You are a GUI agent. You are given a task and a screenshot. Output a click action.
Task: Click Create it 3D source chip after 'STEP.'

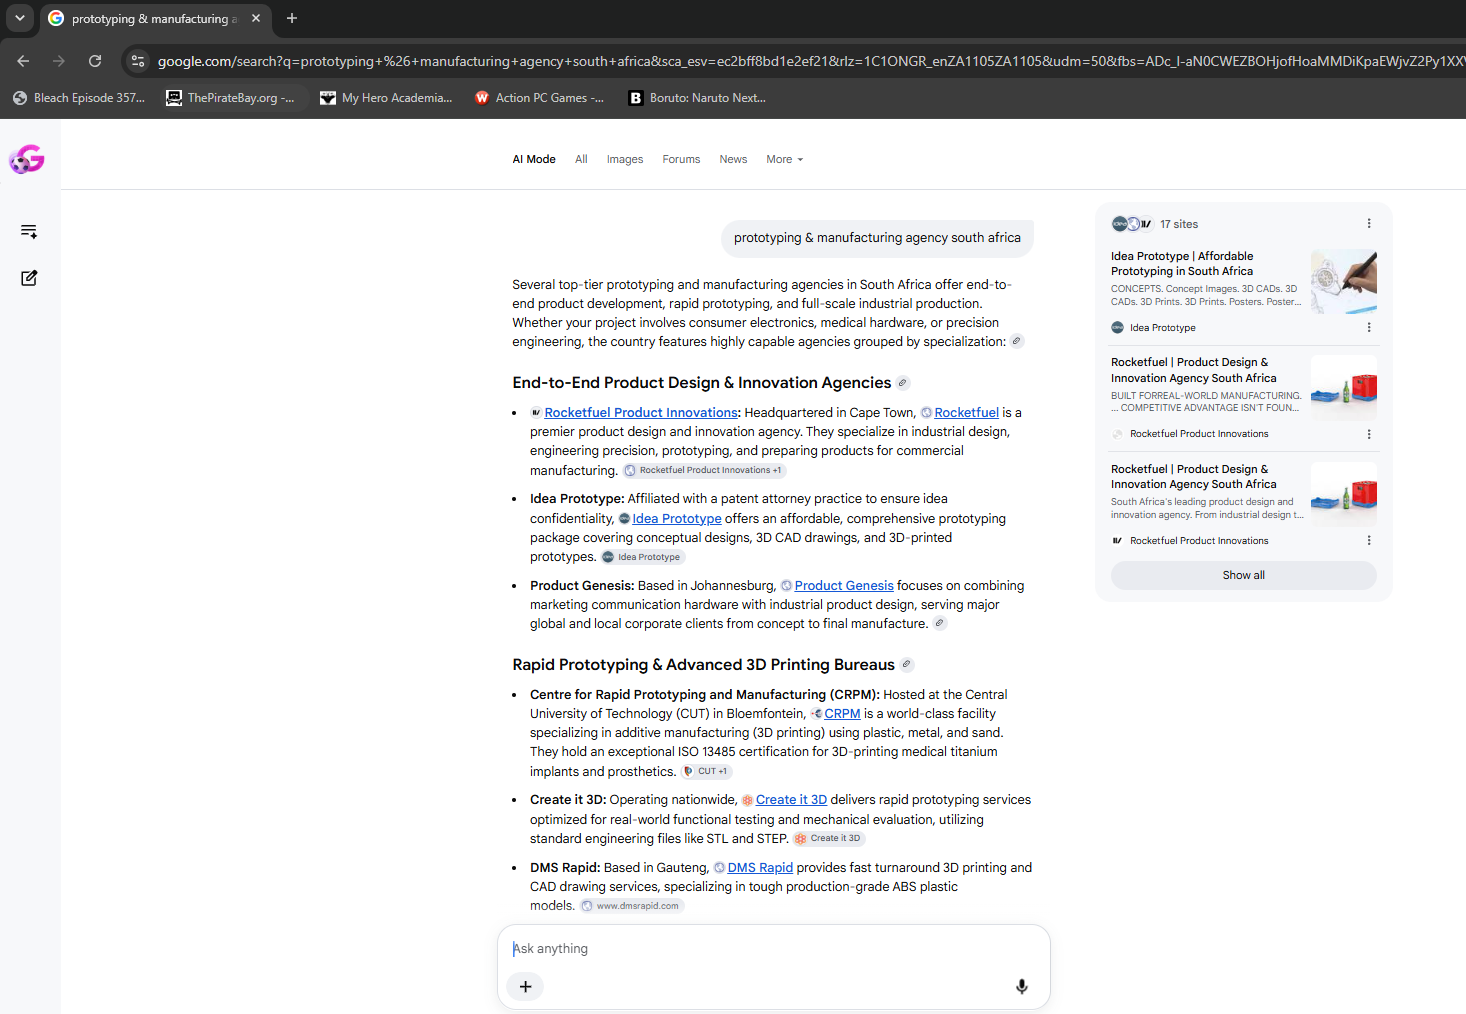click(828, 838)
